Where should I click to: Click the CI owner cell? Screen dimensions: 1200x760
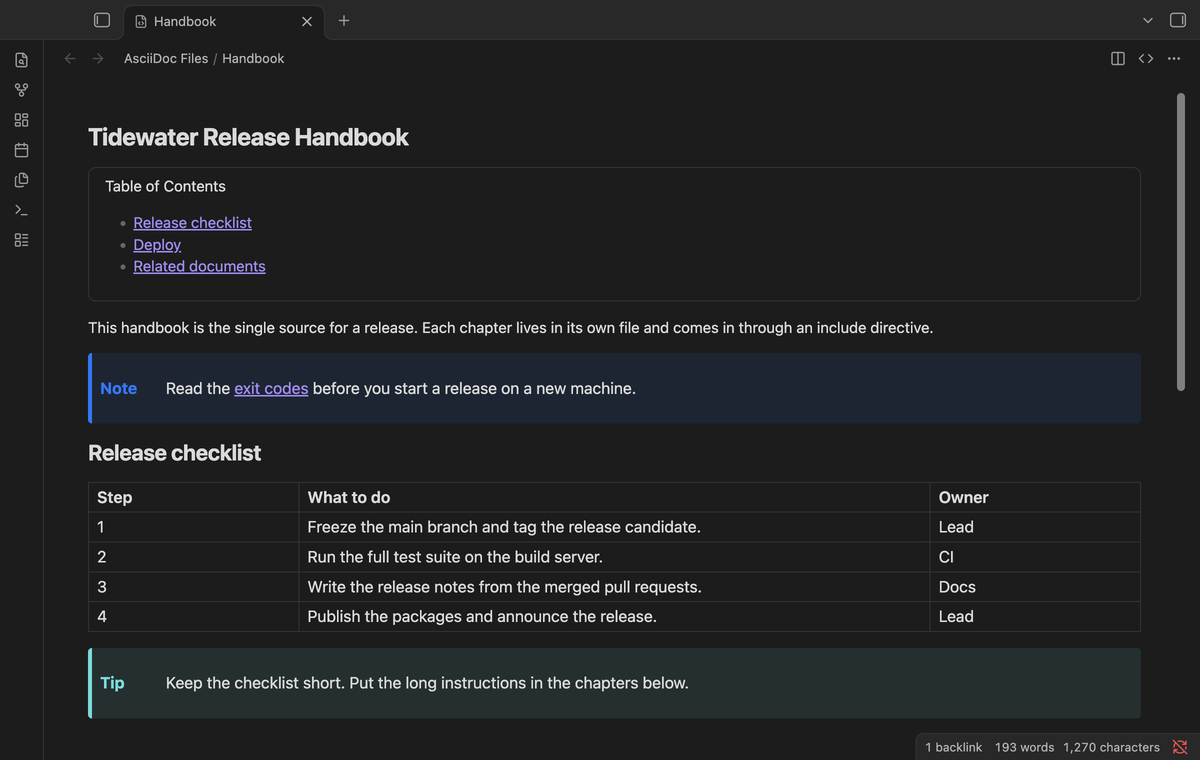tap(1035, 557)
